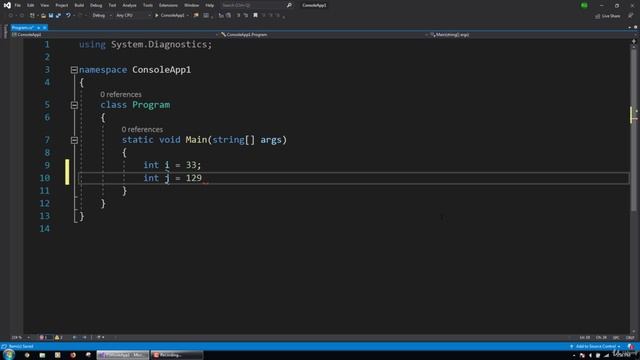Click Add to Source Control
640x360 pixels.
click(595, 347)
